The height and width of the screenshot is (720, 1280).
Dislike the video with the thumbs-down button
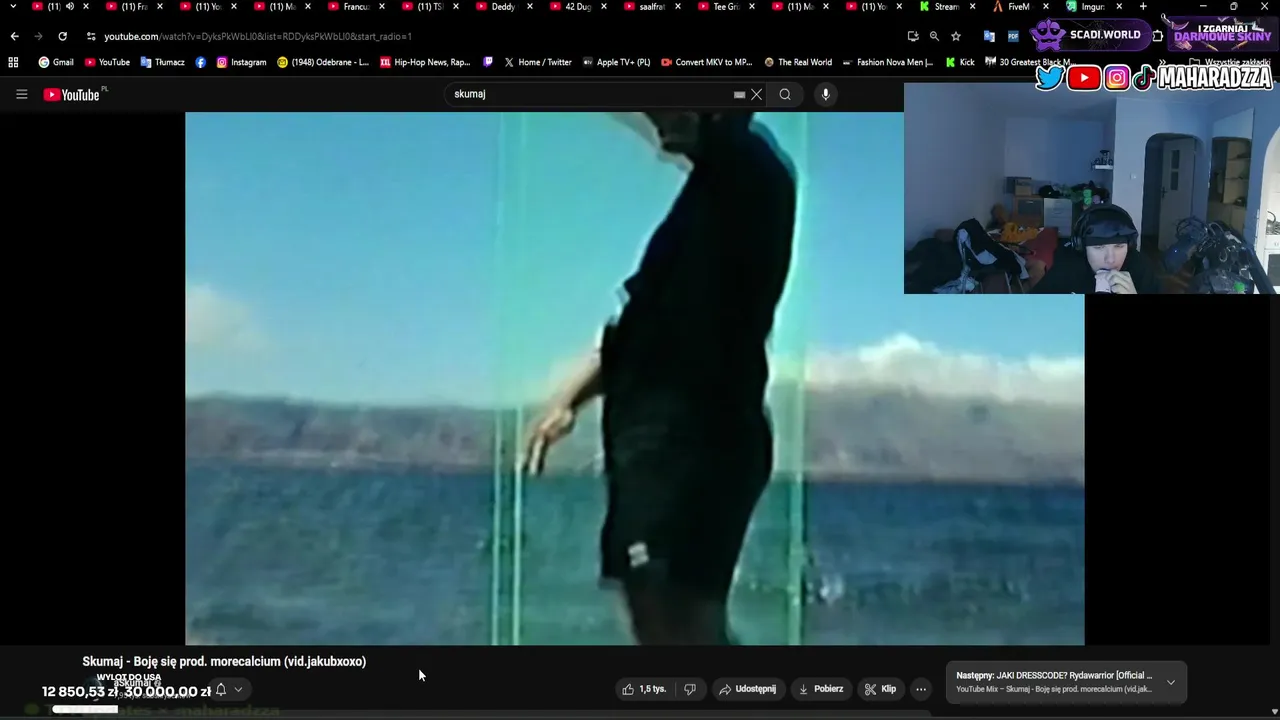[x=689, y=689]
